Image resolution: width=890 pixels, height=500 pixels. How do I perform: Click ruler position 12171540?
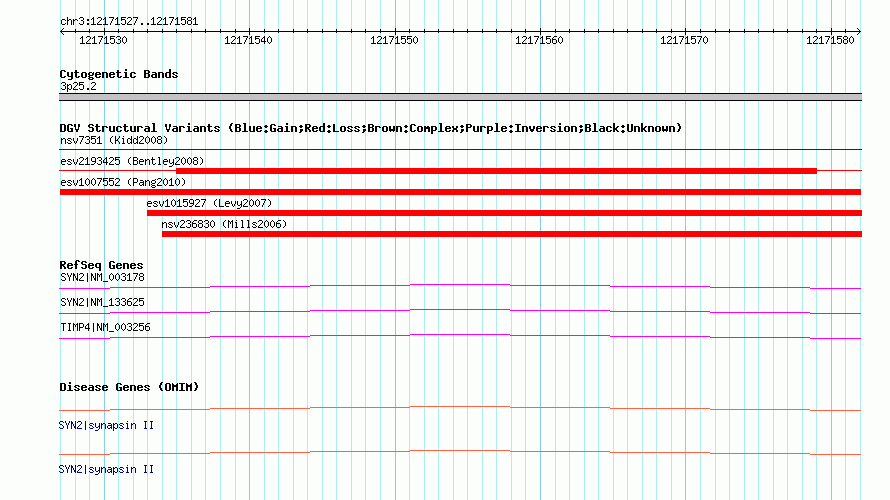(x=248, y=40)
